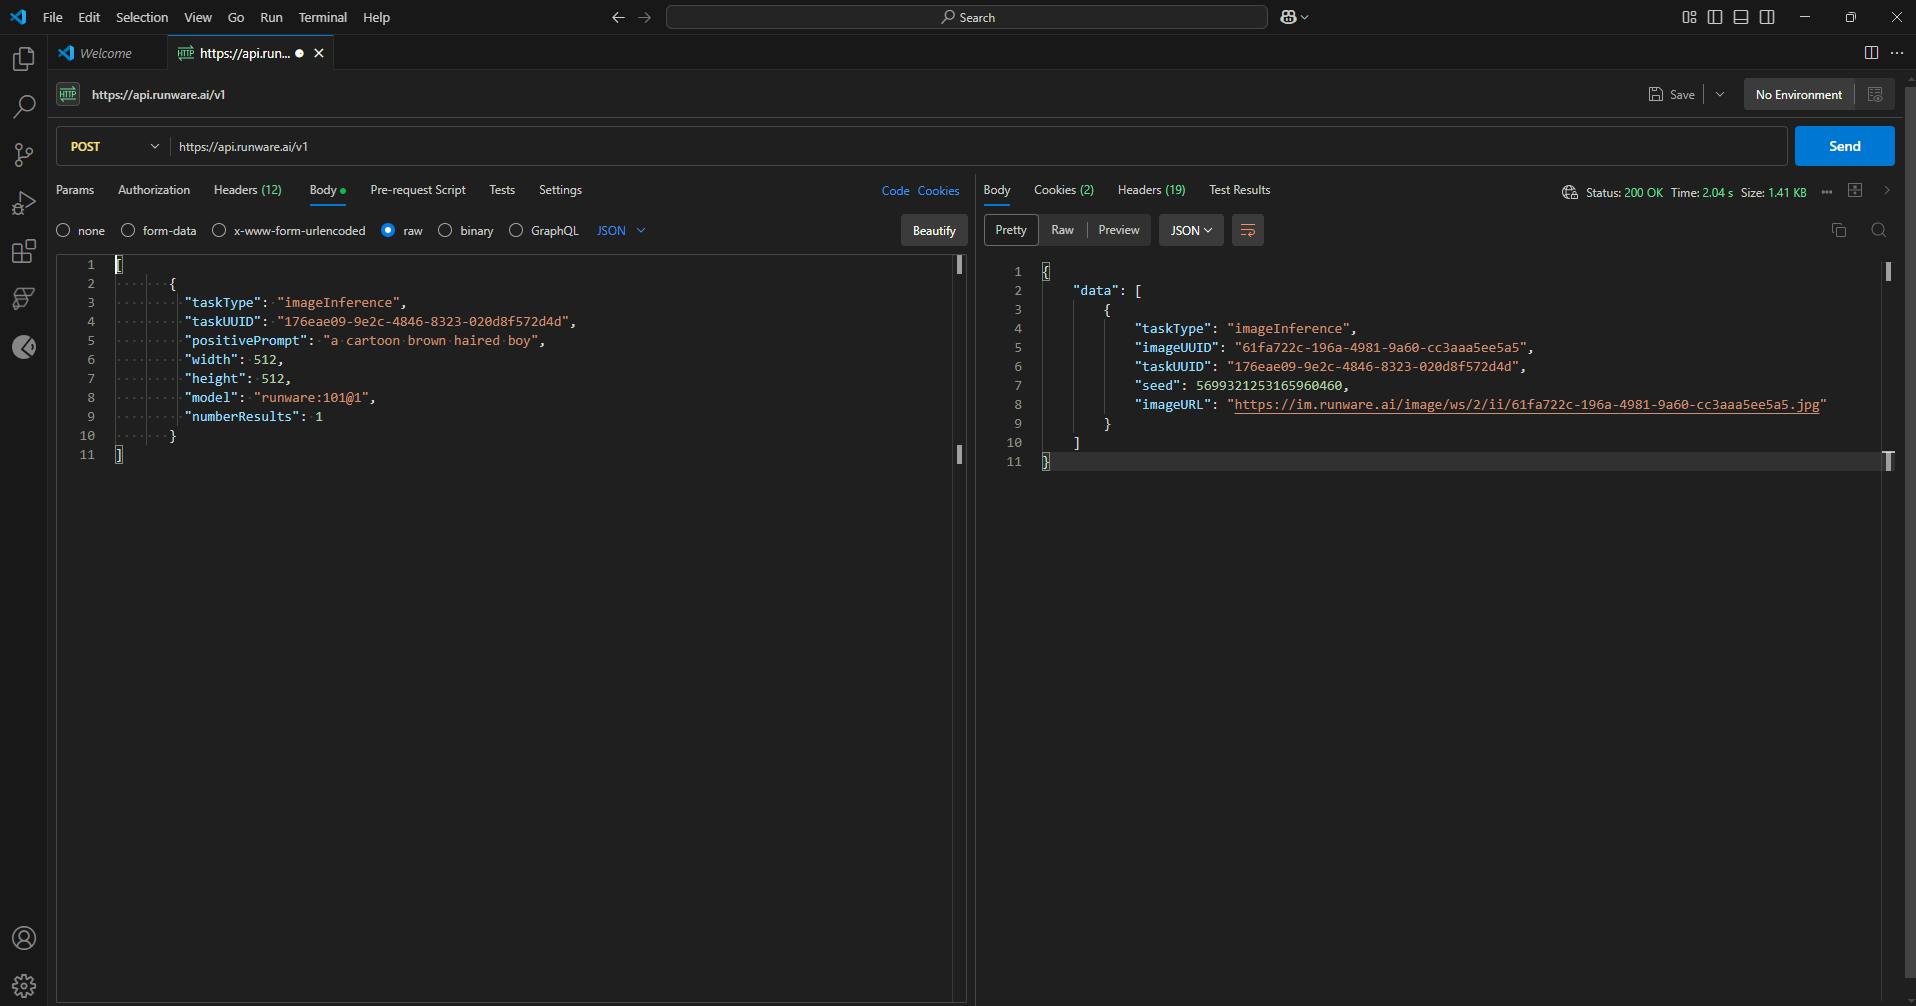This screenshot has width=1916, height=1006.
Task: Click the search icon in response panel
Action: (x=1878, y=230)
